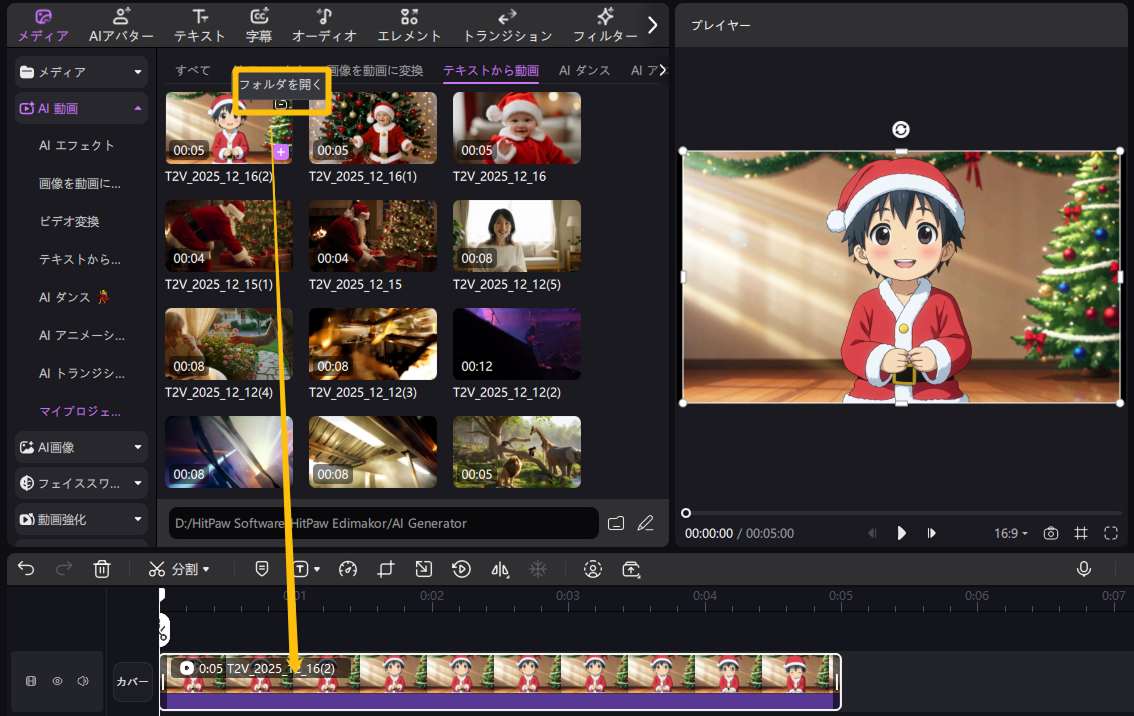
Task: Hide the video track with the eye toggle
Action: [57, 681]
